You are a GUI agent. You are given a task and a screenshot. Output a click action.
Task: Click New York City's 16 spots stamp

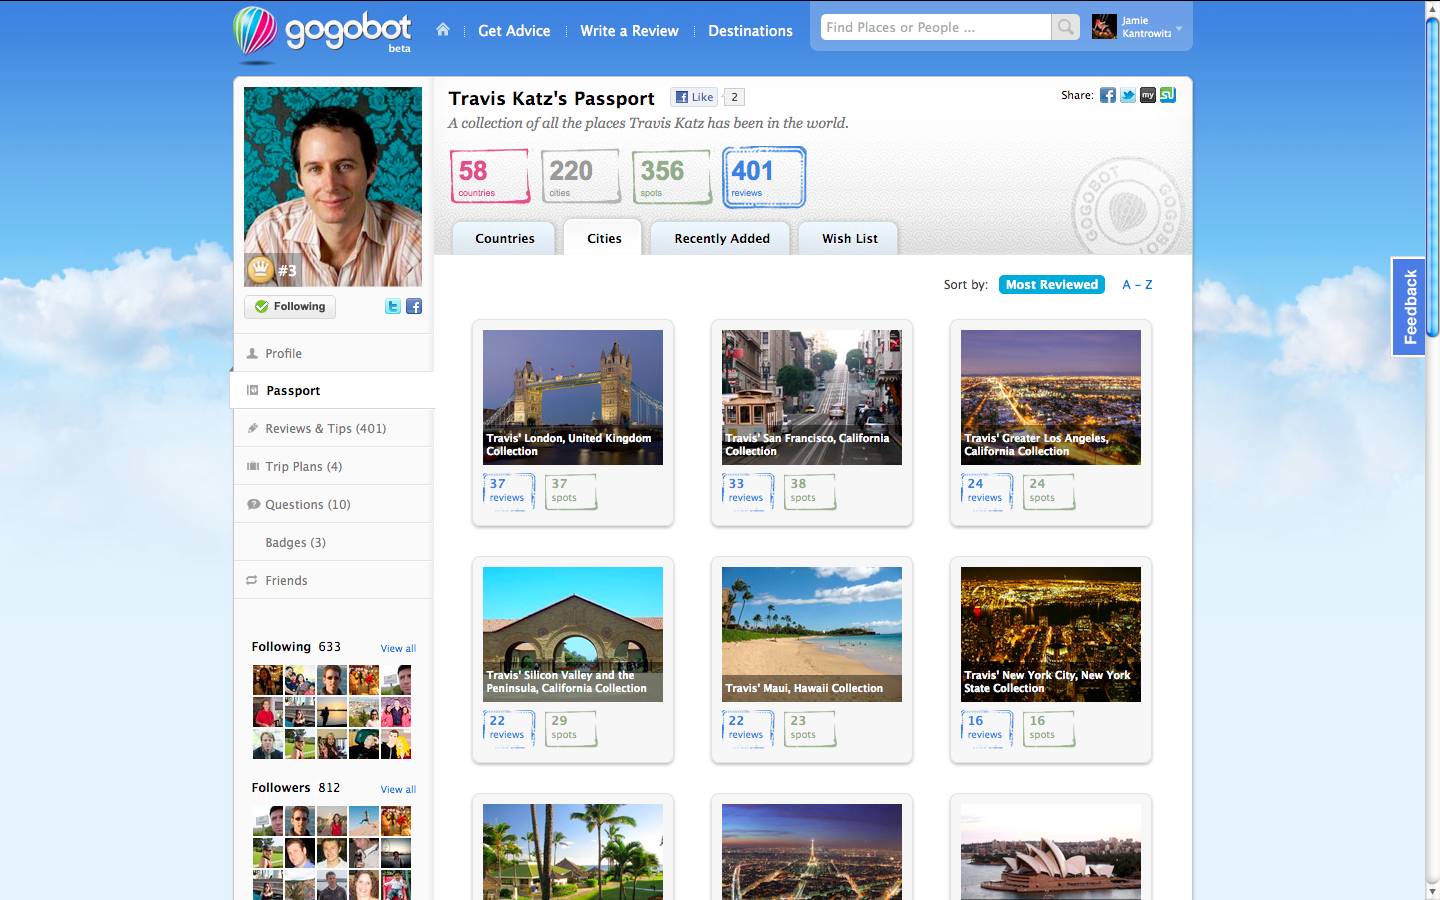1048,728
